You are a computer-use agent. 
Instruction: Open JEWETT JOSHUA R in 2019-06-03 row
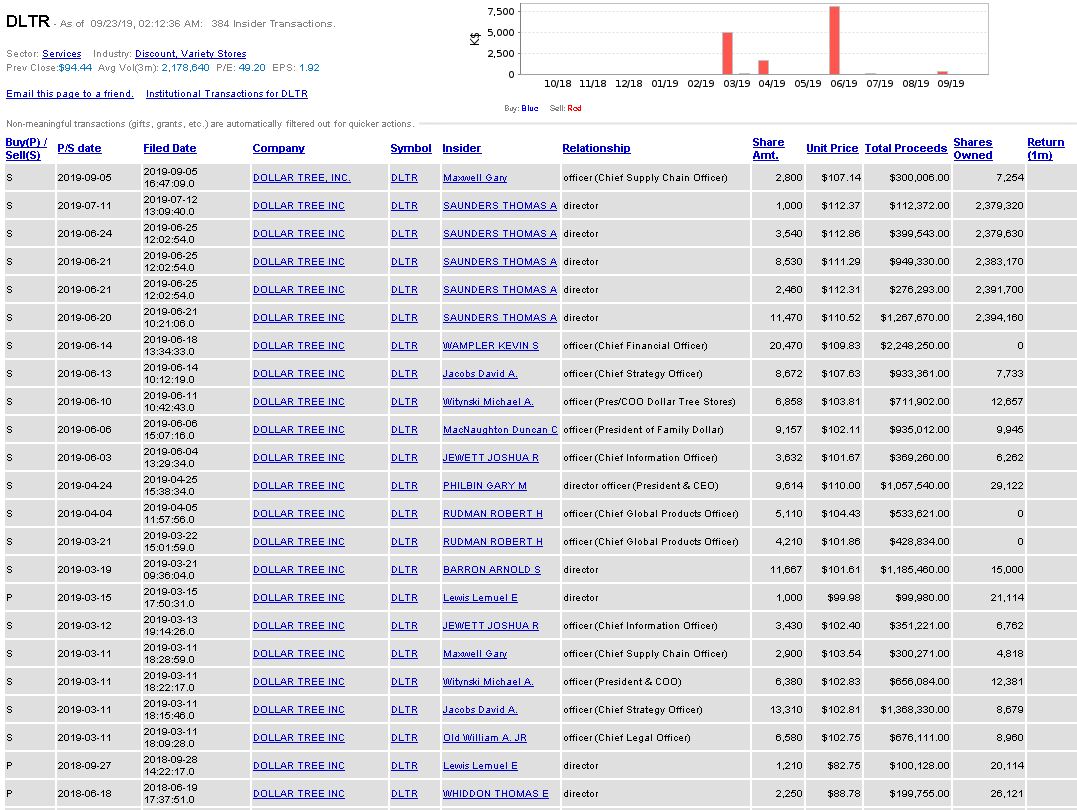pos(490,458)
